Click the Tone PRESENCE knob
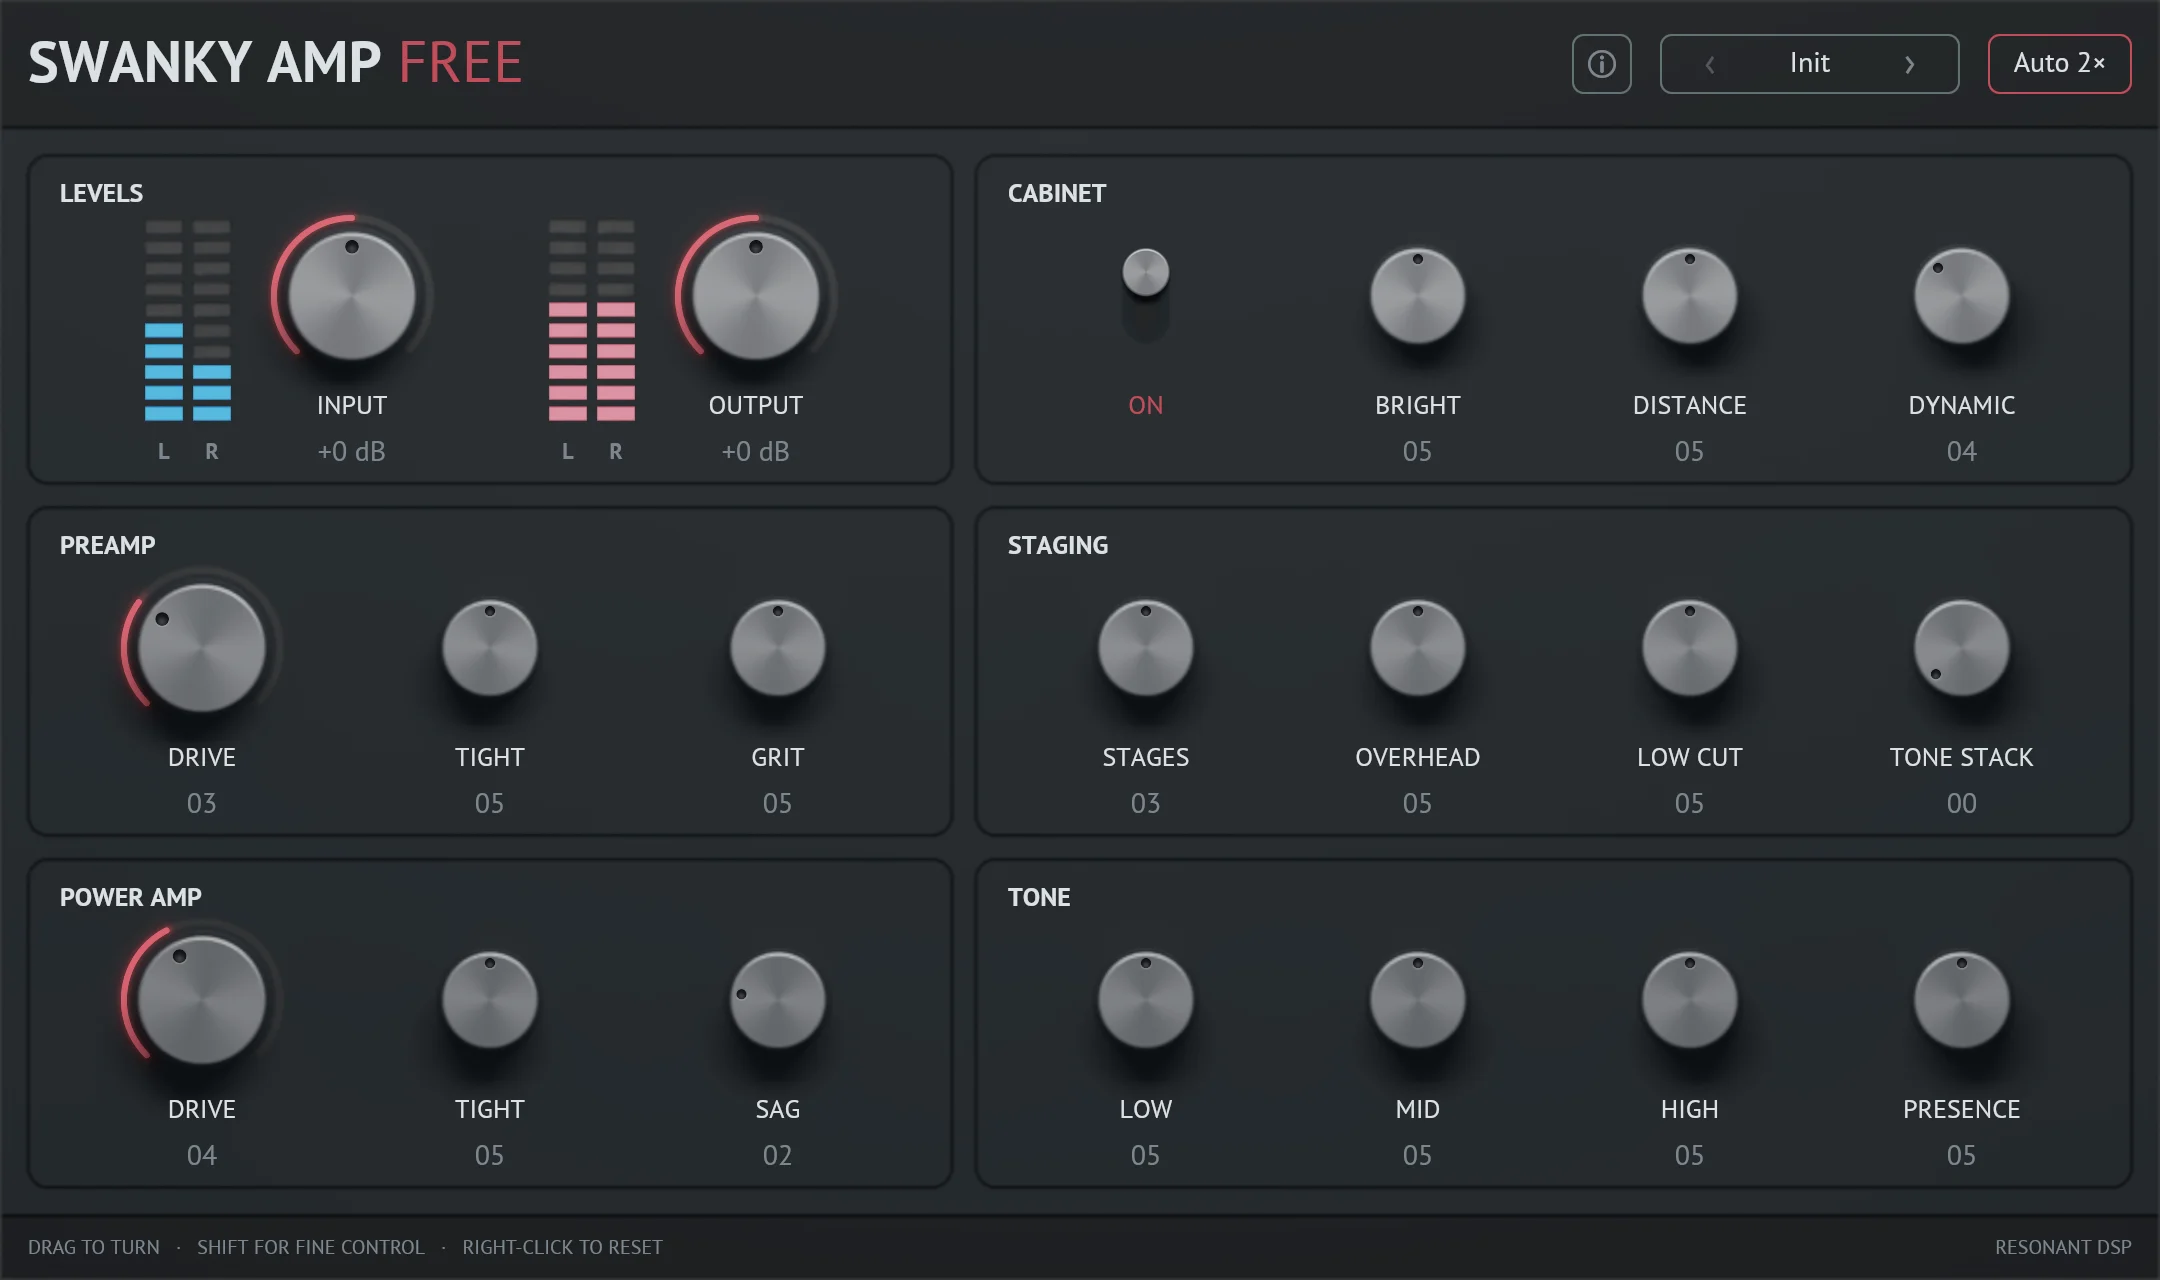The width and height of the screenshot is (2160, 1280). (1961, 1000)
